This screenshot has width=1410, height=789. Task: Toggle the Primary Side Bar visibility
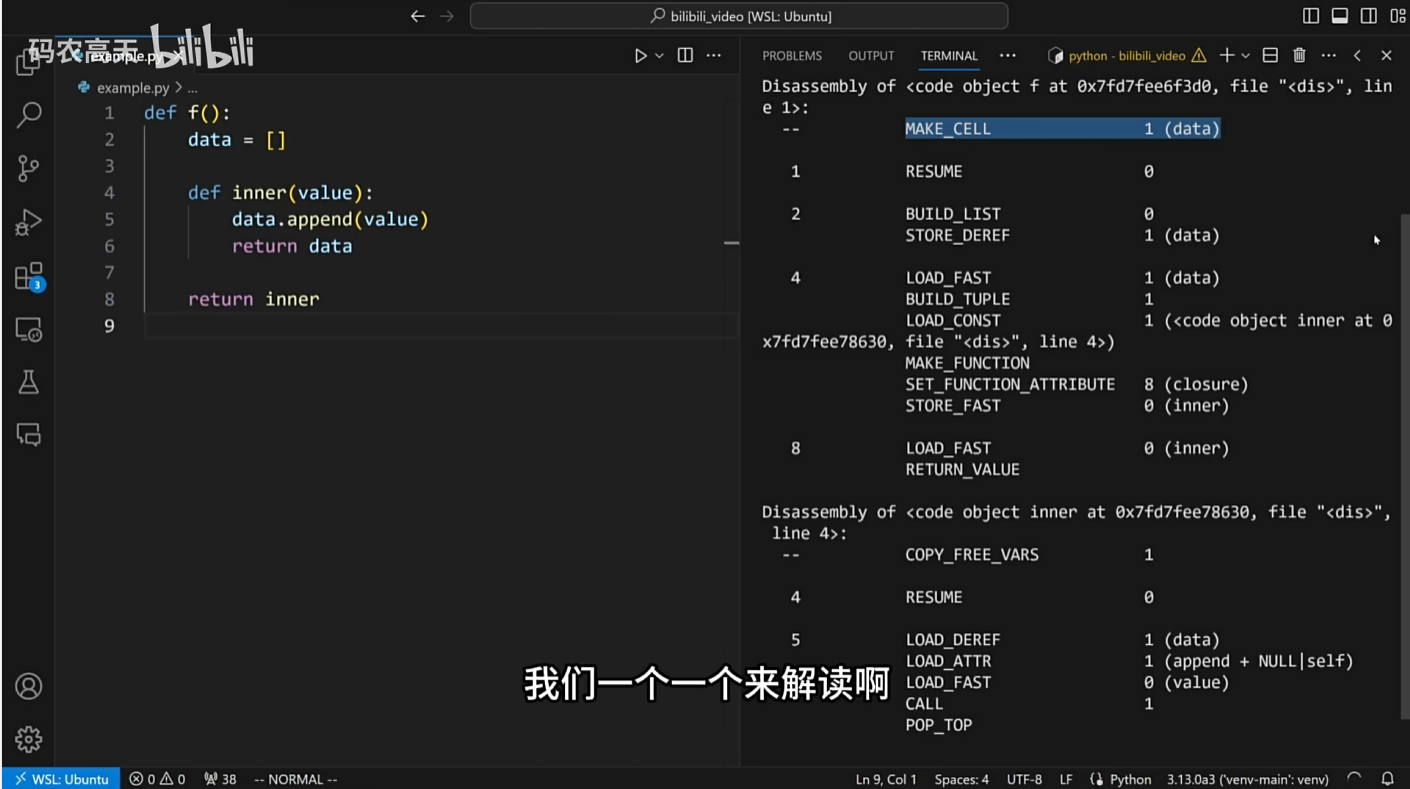1310,16
